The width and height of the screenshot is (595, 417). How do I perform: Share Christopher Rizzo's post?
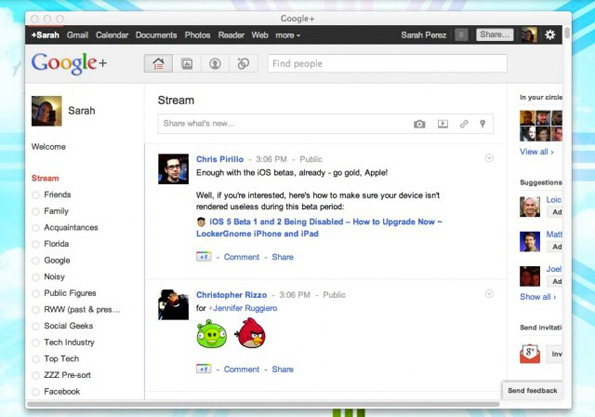point(283,369)
